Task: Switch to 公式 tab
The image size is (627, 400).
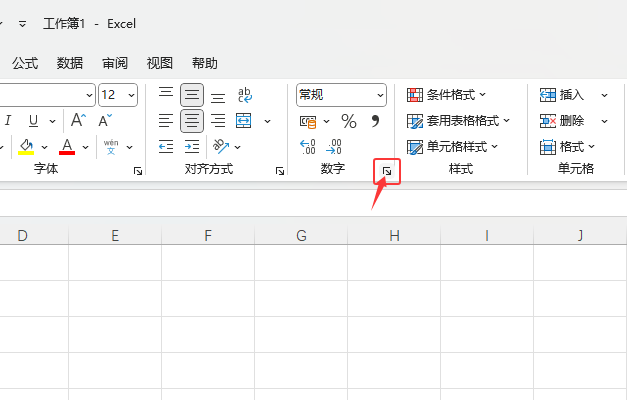Action: pyautogui.click(x=25, y=63)
